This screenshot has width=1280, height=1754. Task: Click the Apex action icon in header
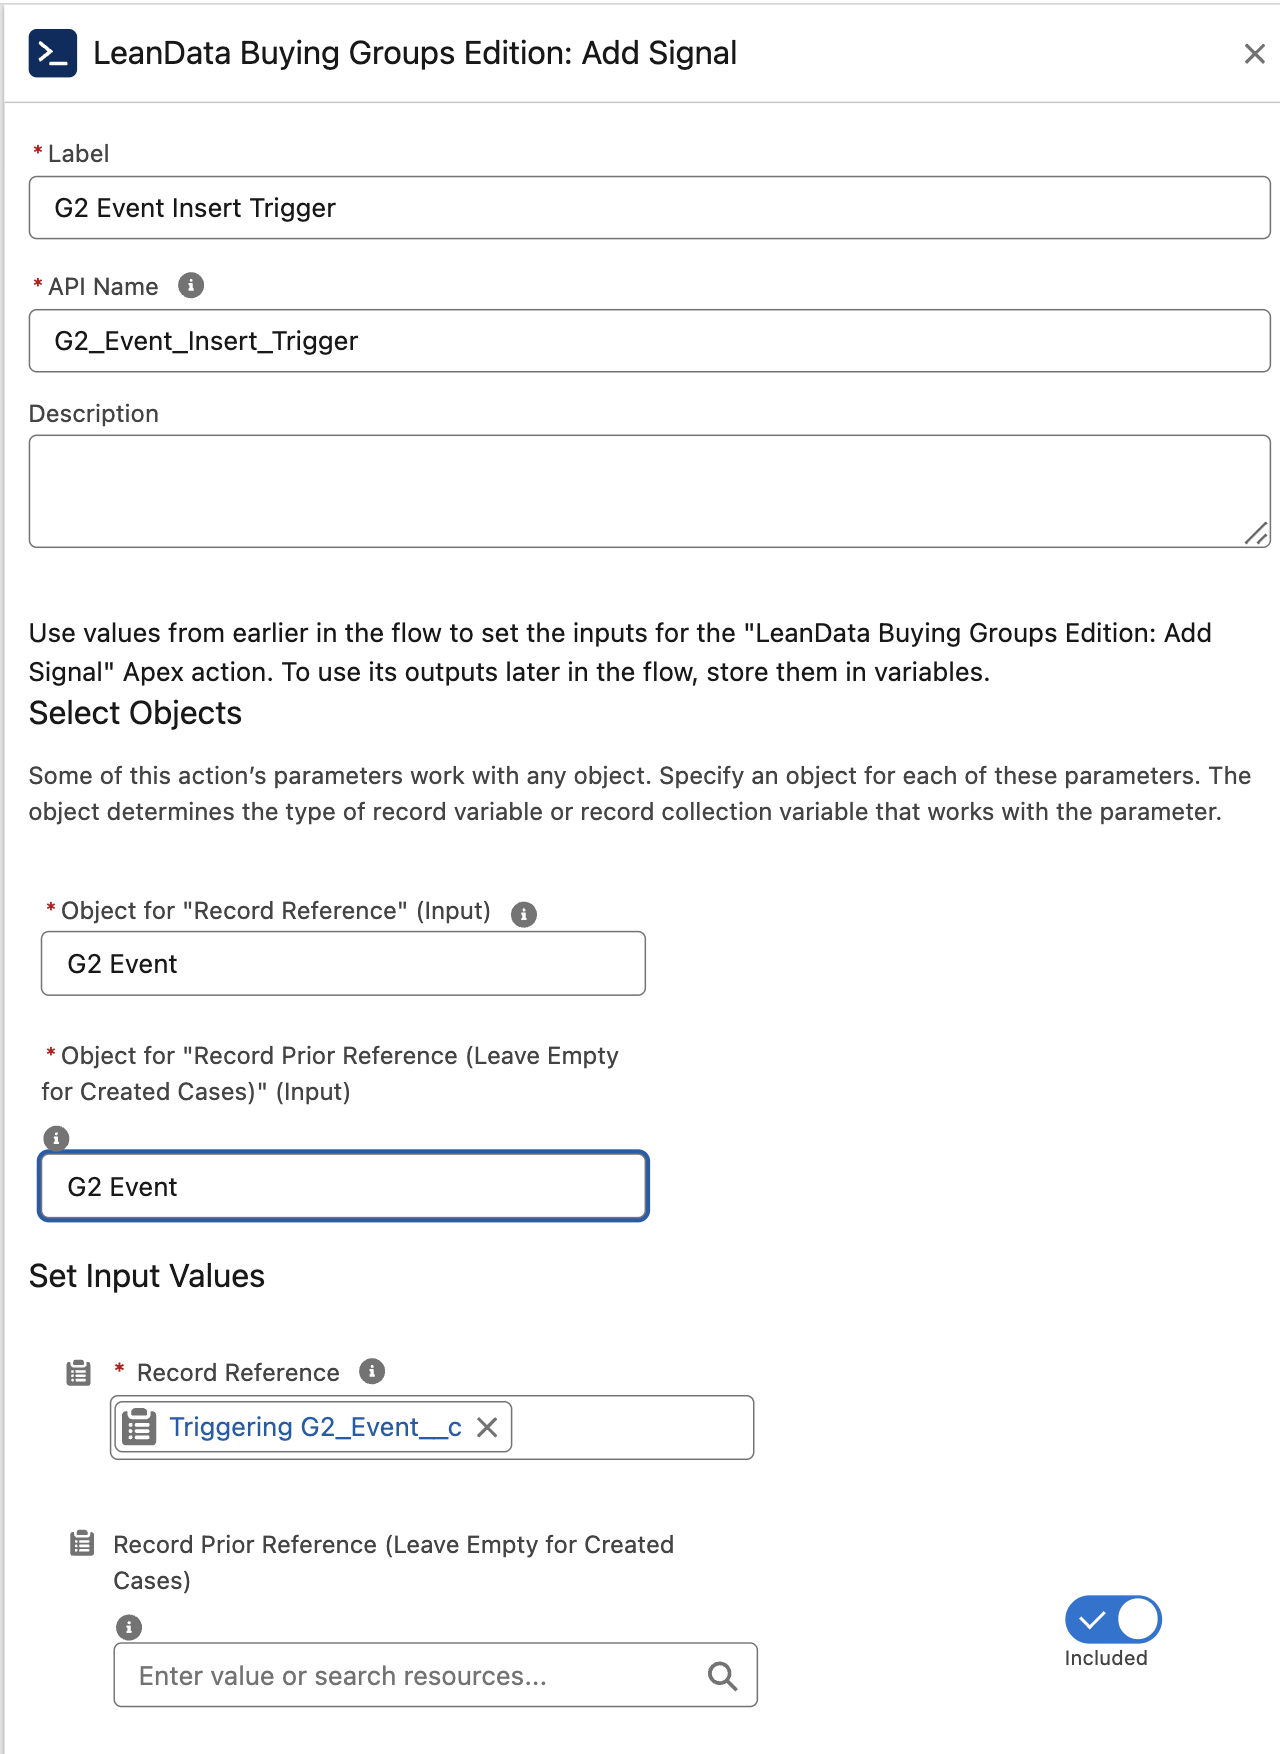tap(52, 53)
